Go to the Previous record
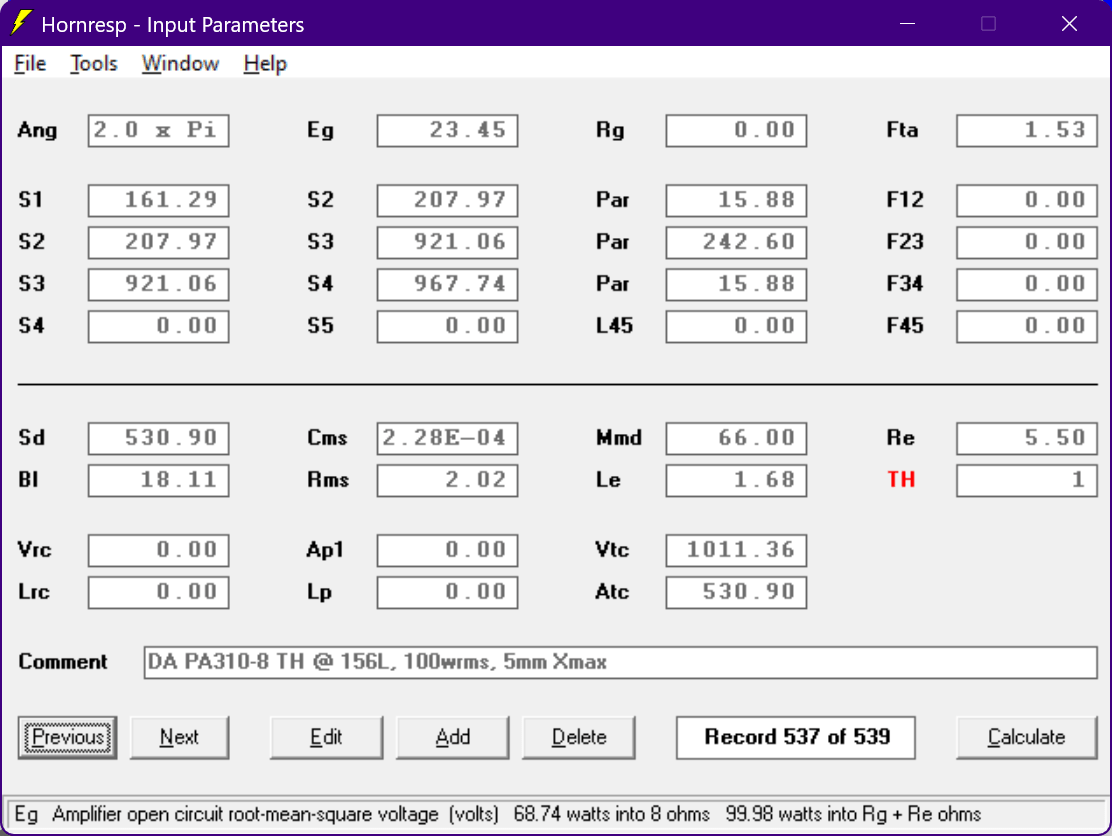The image size is (1112, 836). coord(67,737)
